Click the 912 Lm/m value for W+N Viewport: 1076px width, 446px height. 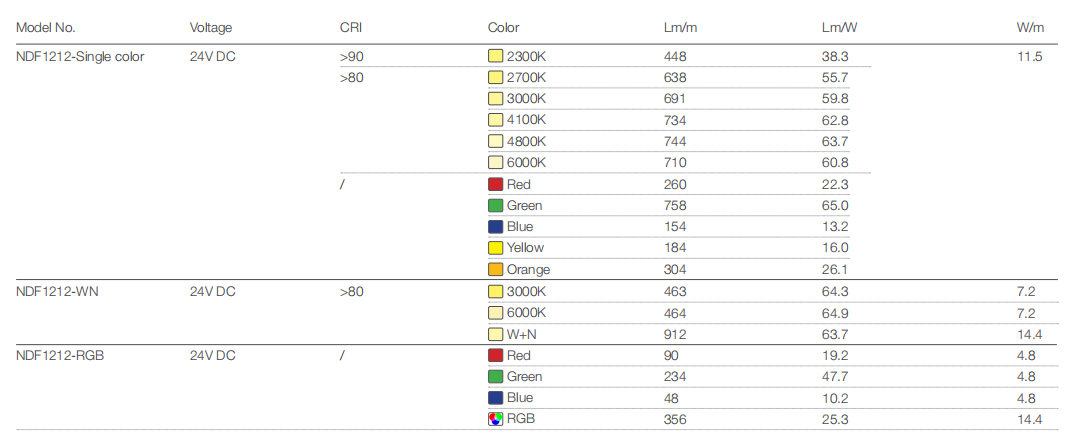675,334
